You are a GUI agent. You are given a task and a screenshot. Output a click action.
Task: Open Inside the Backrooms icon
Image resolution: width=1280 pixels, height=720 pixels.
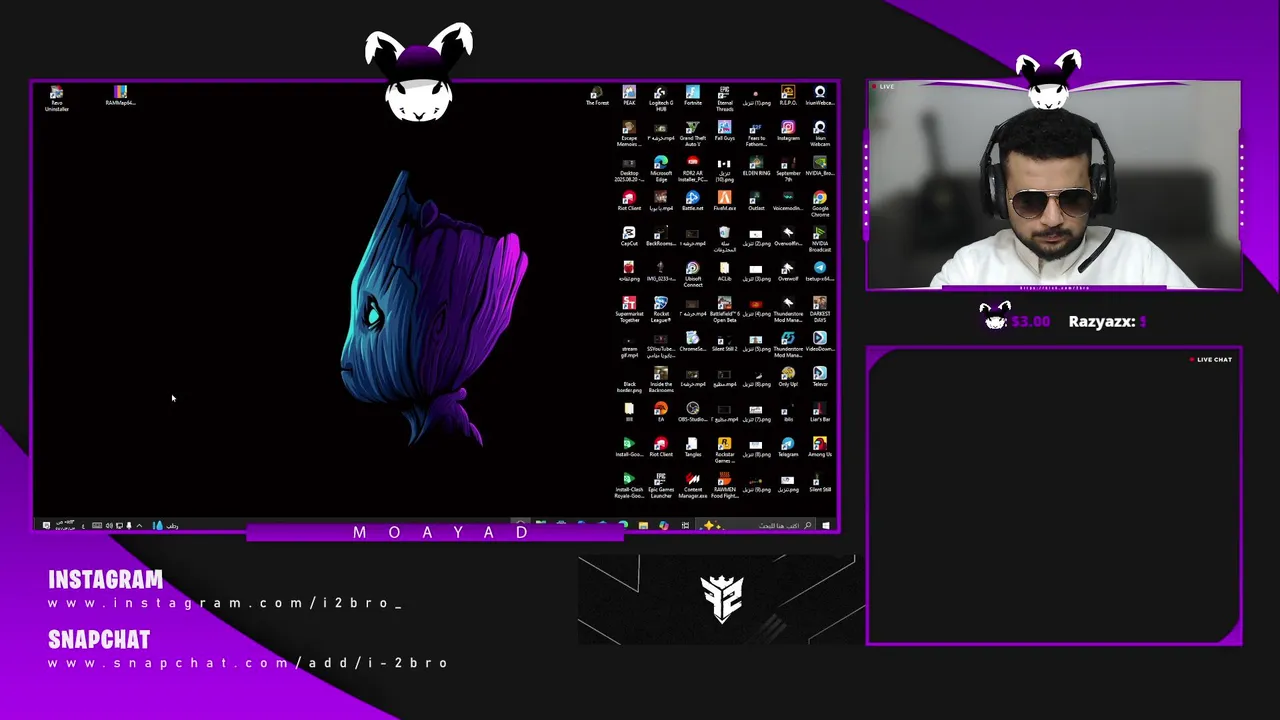click(660, 379)
